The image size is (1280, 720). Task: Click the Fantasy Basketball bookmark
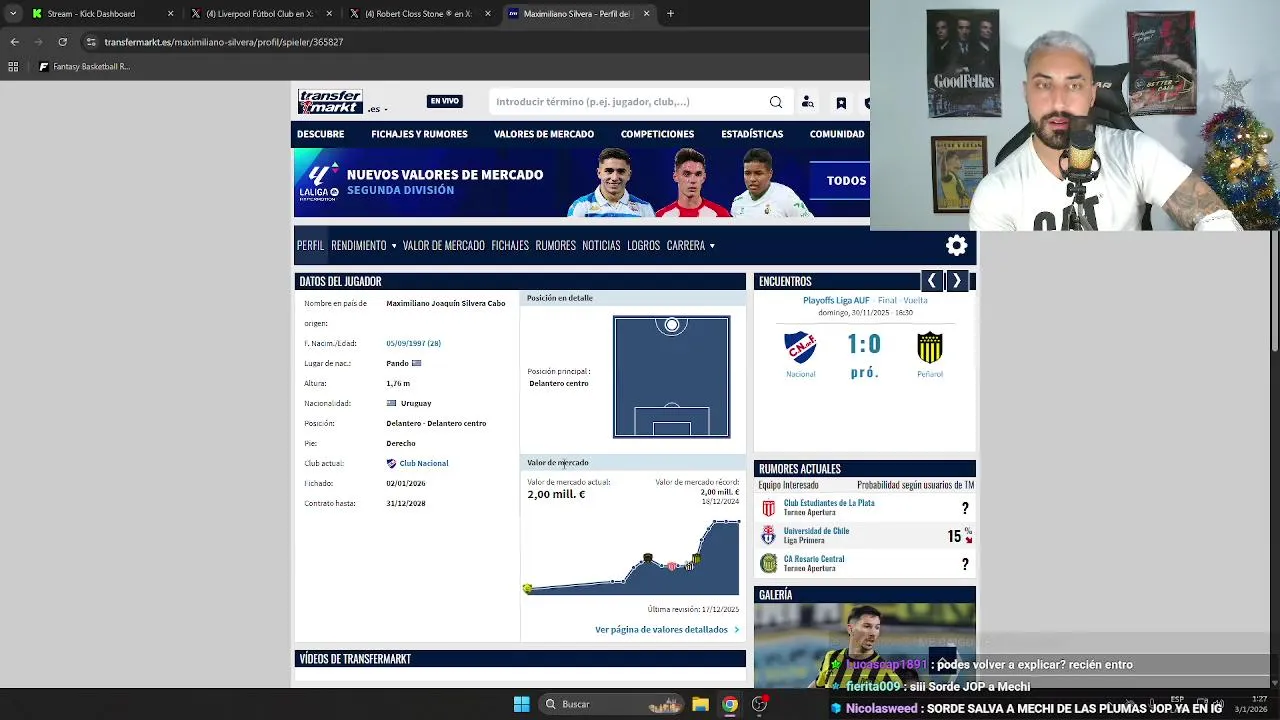(x=84, y=67)
